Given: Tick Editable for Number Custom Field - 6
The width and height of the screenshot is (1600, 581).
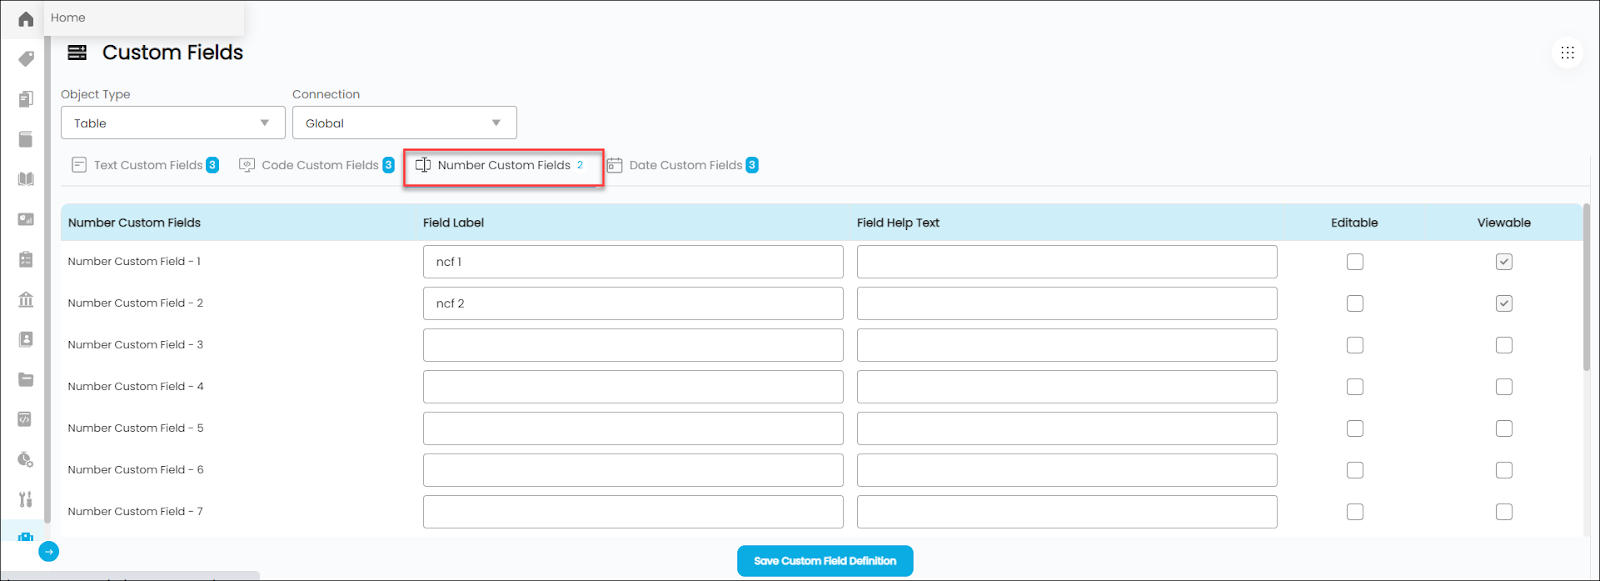Looking at the screenshot, I should tap(1355, 470).
